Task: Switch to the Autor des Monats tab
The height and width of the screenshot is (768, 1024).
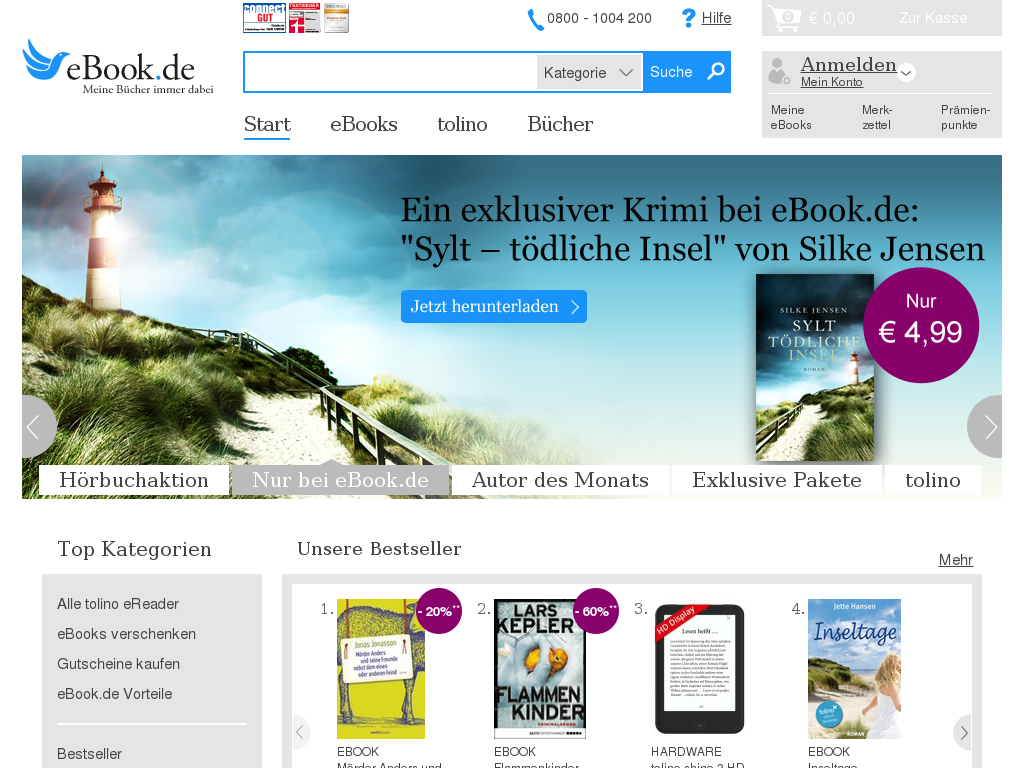Action: pos(560,480)
